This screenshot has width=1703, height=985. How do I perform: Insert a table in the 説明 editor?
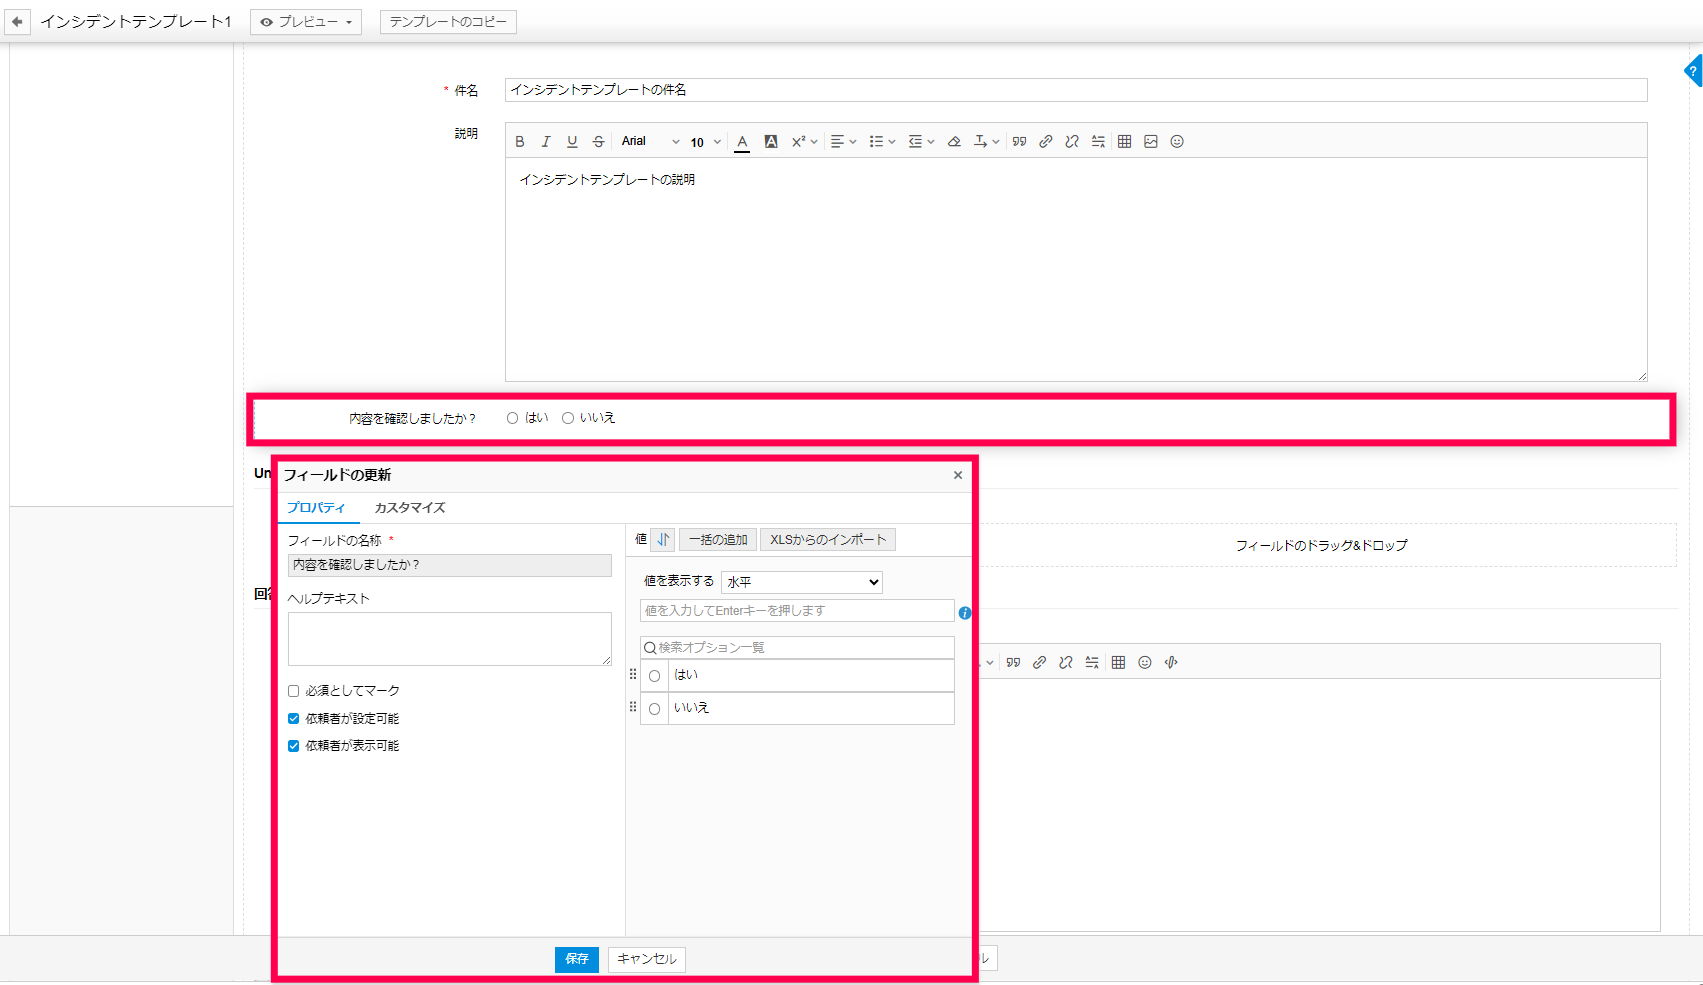[1124, 142]
